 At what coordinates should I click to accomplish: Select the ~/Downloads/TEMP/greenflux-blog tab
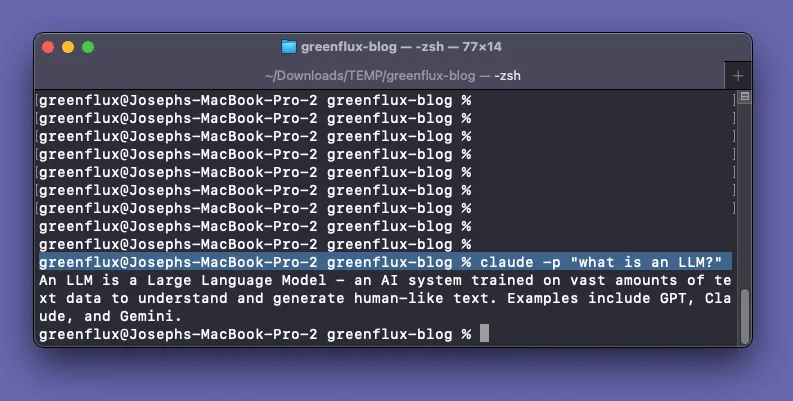380,75
